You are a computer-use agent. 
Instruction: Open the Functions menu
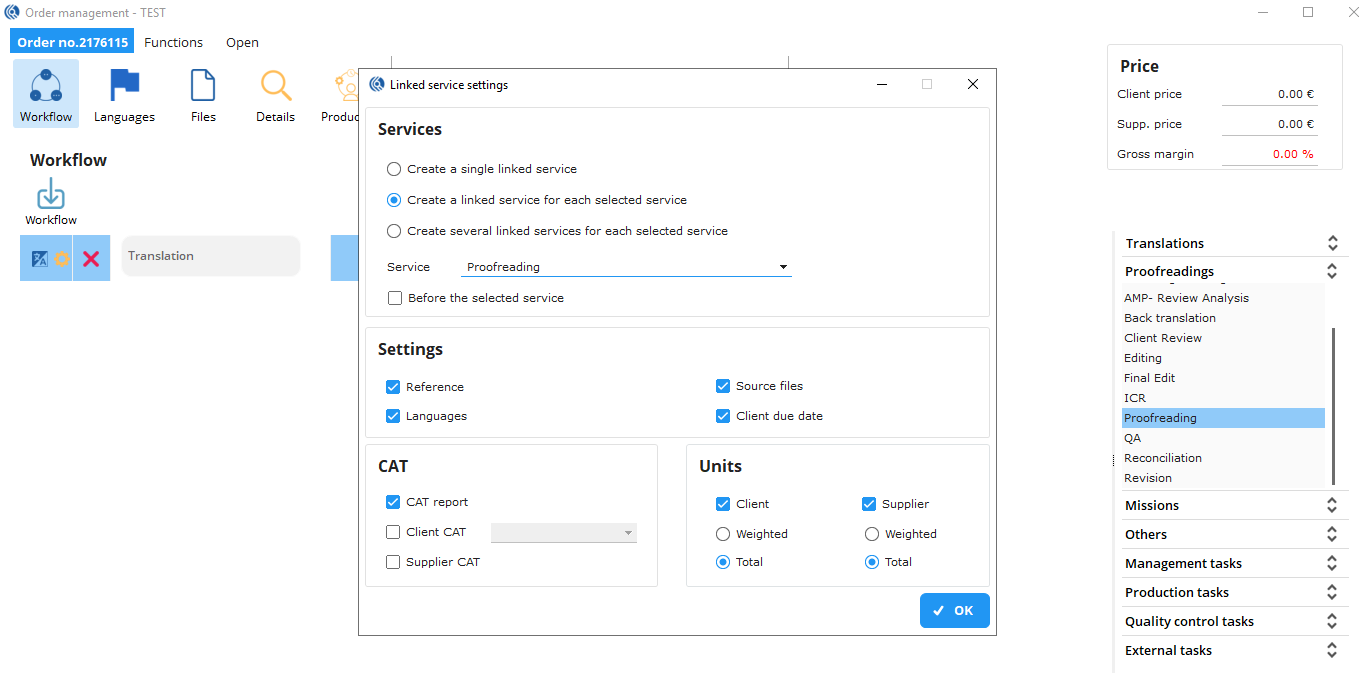point(173,43)
